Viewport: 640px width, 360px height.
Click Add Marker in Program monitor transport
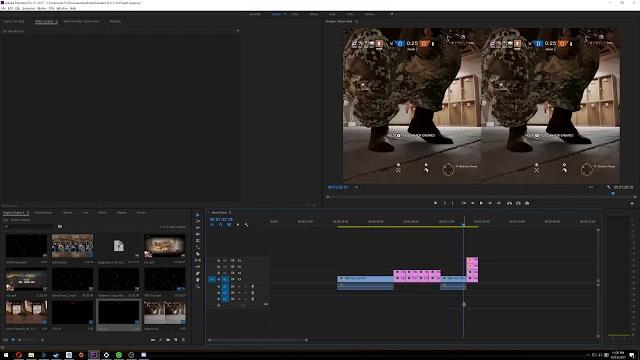coord(436,203)
